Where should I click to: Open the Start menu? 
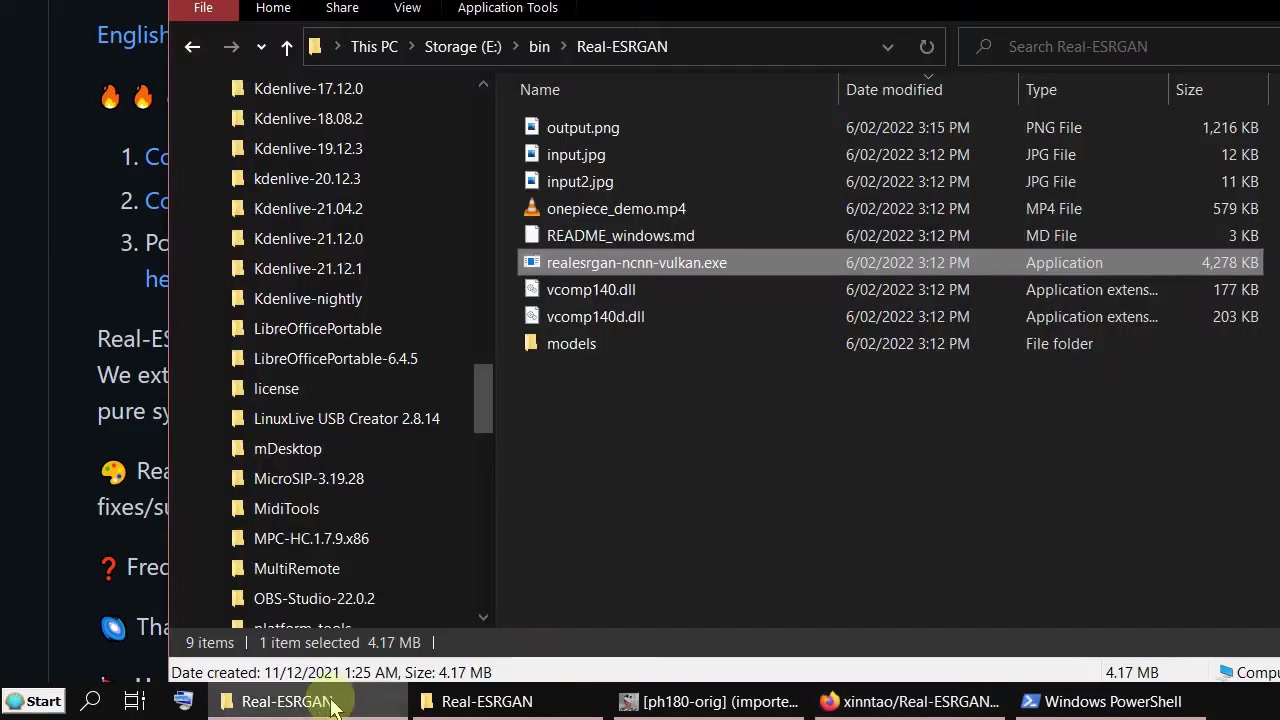point(34,702)
